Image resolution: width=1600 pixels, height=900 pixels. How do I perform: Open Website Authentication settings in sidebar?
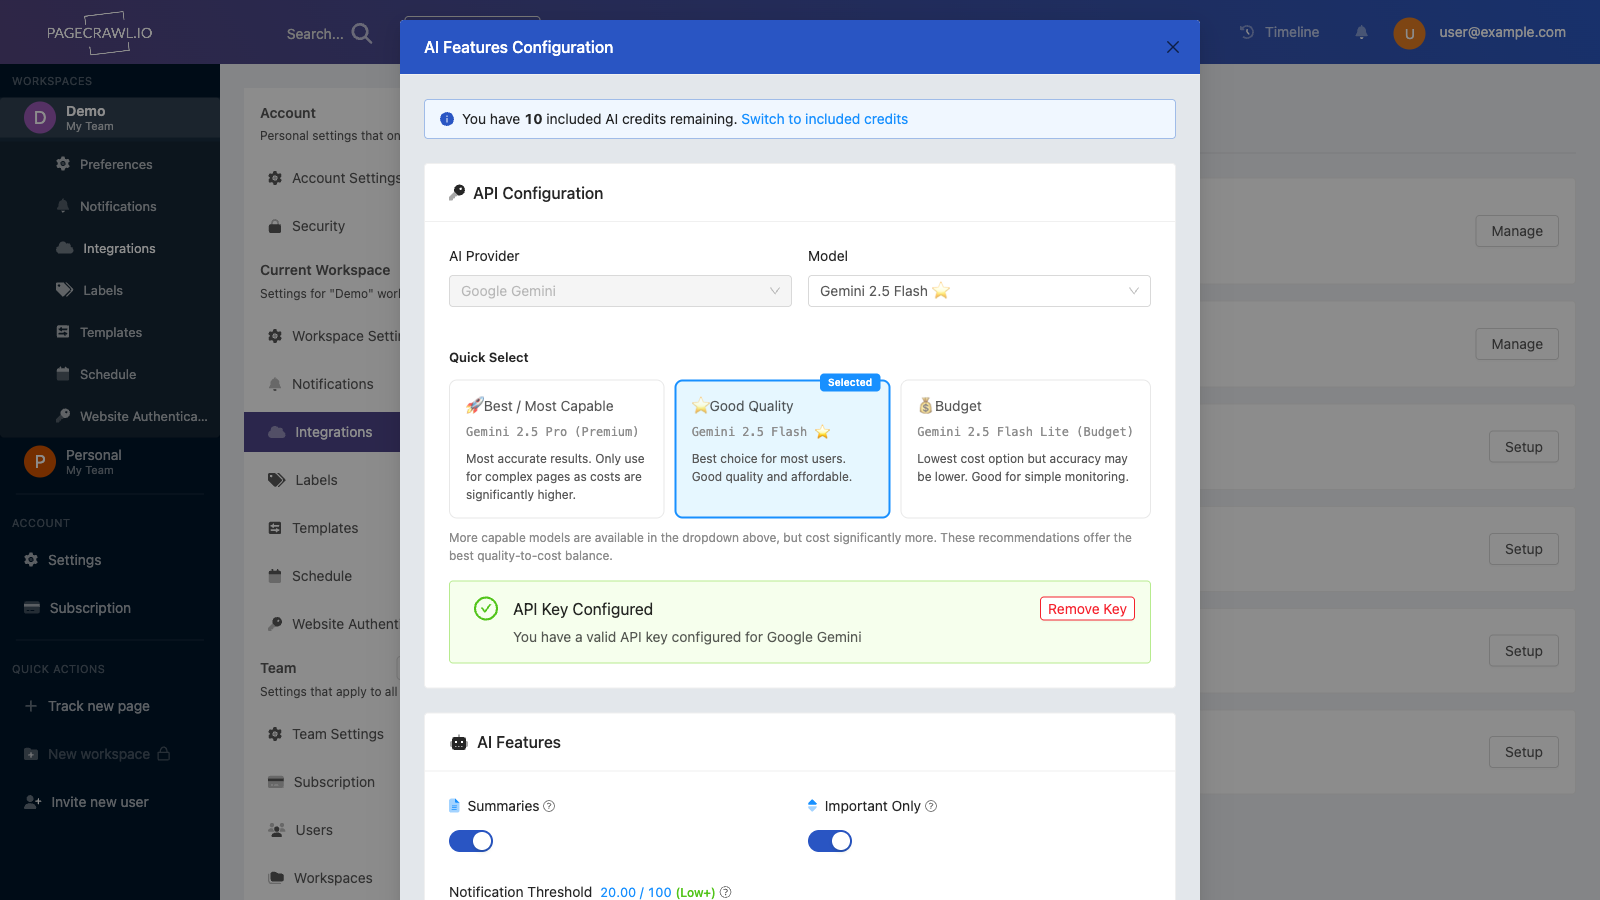[143, 416]
